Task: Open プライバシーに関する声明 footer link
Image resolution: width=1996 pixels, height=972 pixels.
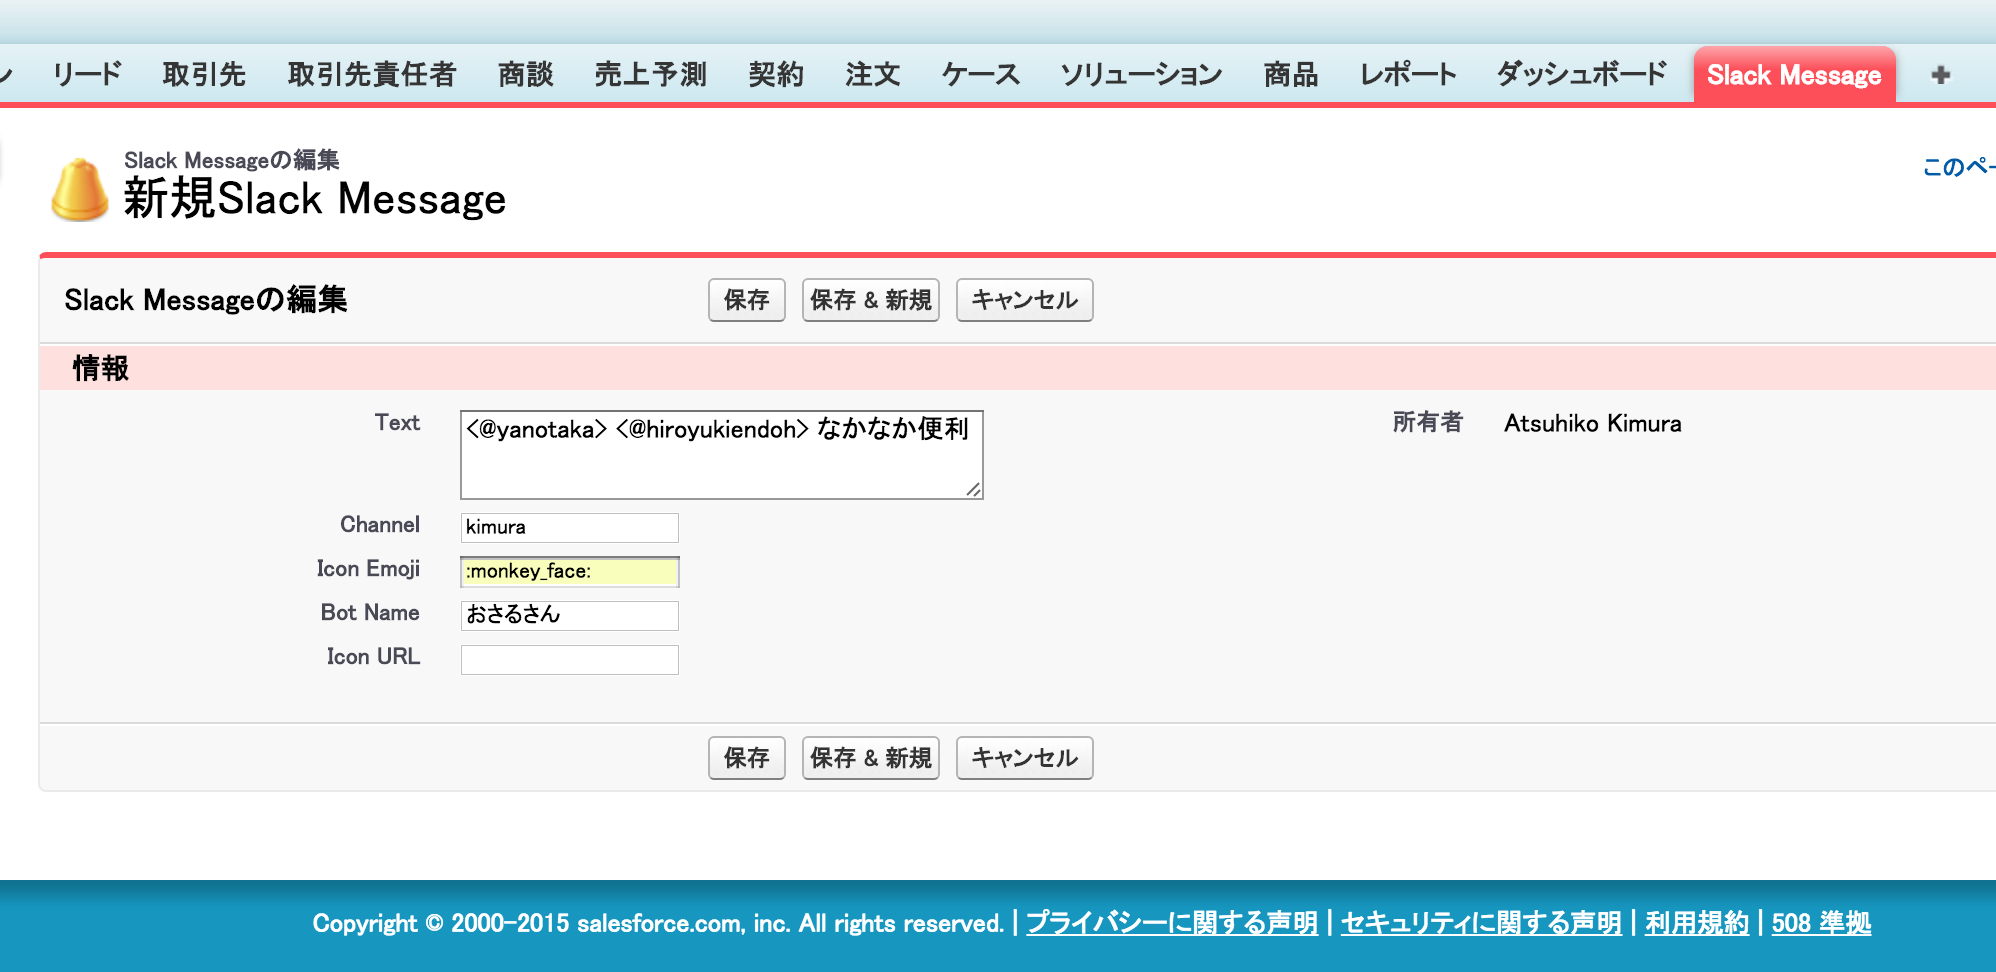Action: point(1172,923)
